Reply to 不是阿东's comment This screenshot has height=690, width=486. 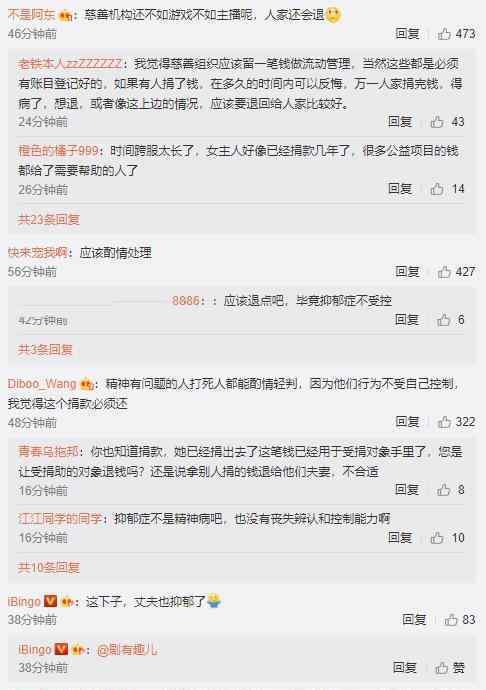click(407, 34)
